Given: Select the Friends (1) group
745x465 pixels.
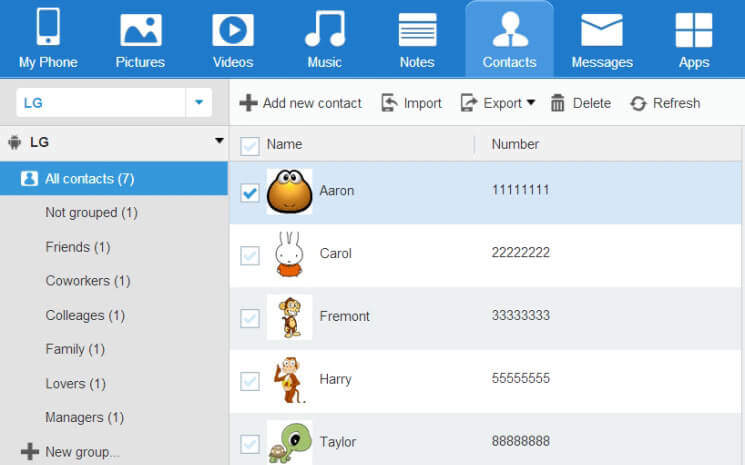Looking at the screenshot, I should [x=77, y=247].
